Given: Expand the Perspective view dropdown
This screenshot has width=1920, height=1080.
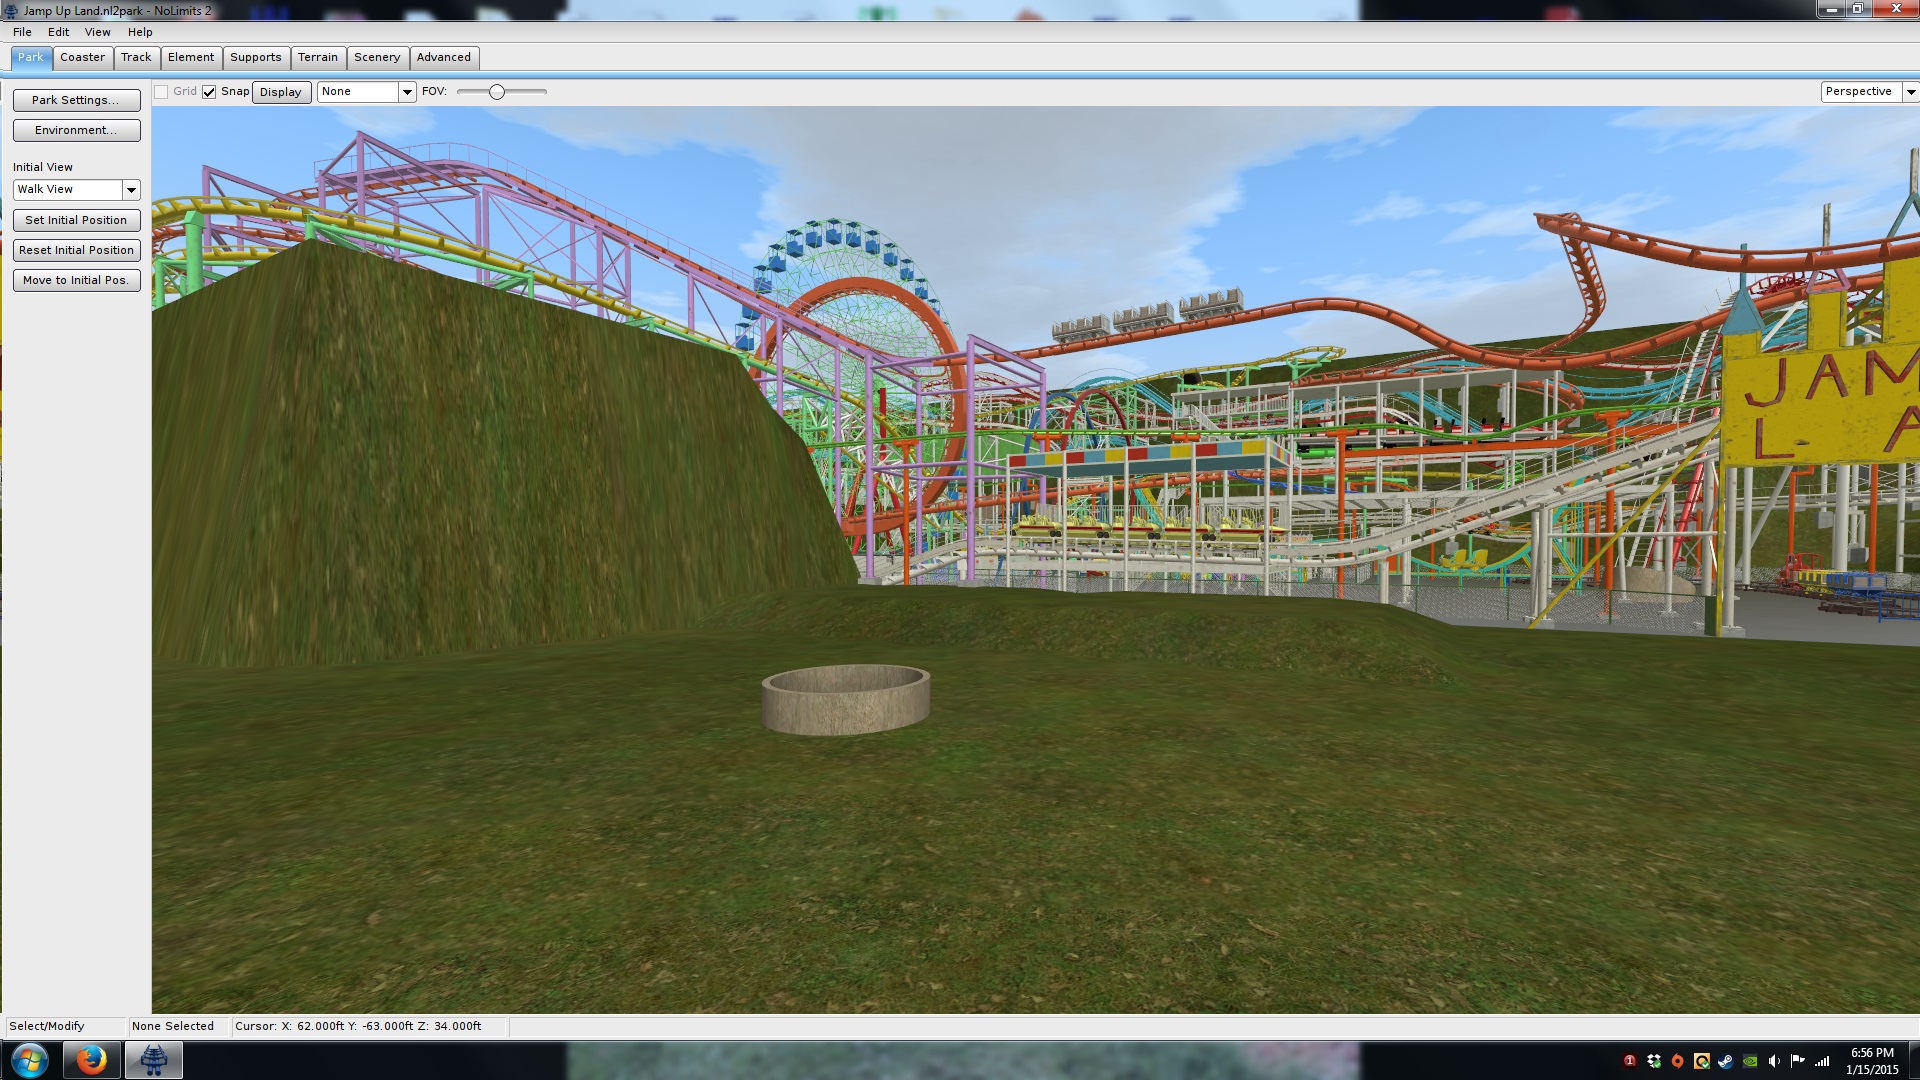Looking at the screenshot, I should 1910,92.
